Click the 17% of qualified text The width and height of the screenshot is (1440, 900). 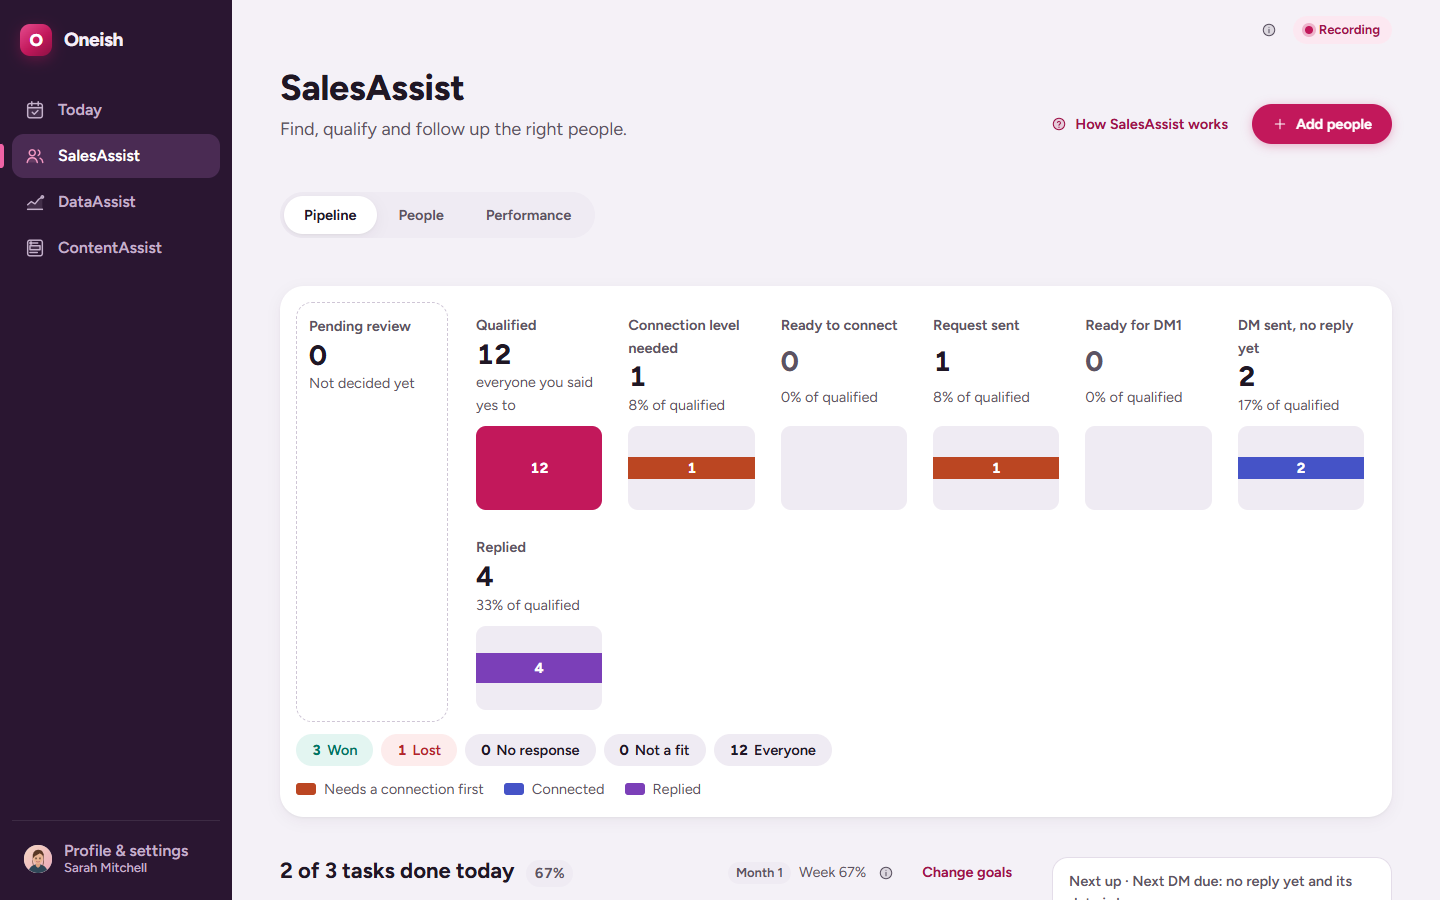(1288, 405)
